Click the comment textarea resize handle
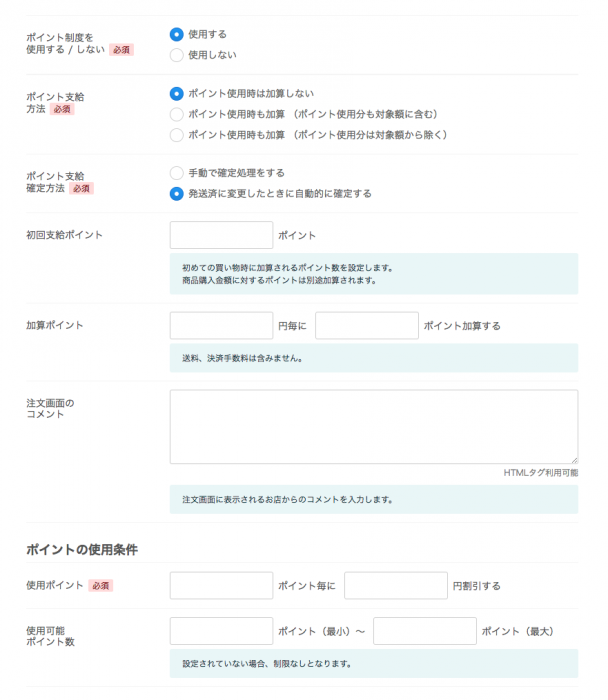The image size is (608, 700). coord(575,460)
